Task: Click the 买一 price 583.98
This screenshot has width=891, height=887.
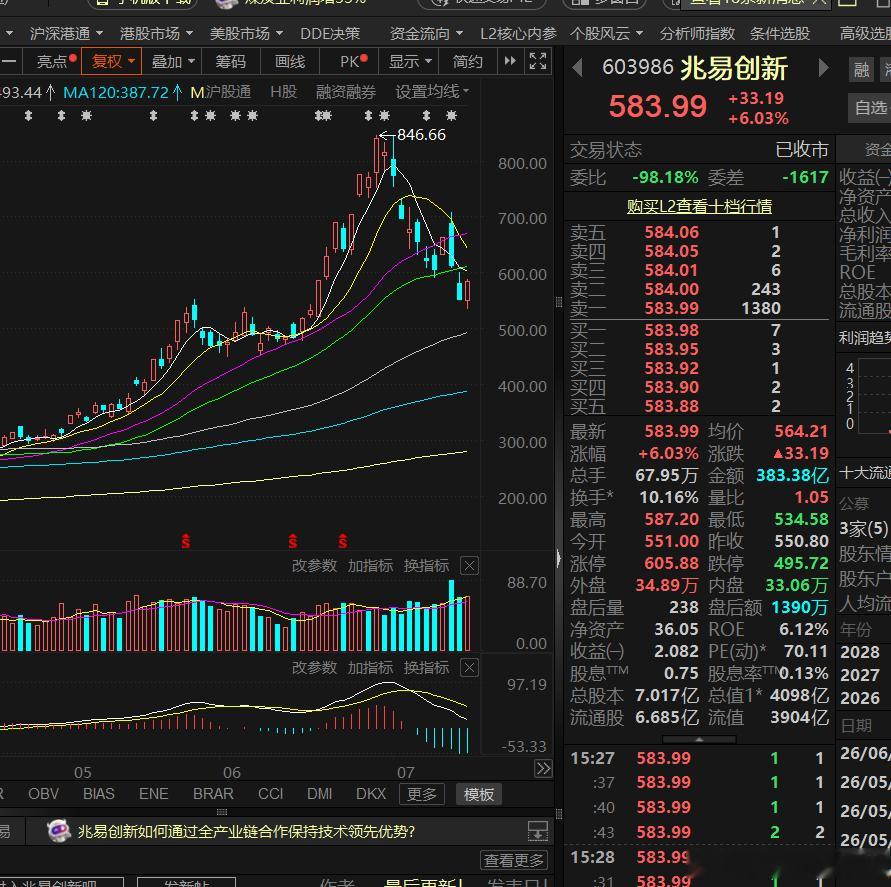Action: coord(671,330)
